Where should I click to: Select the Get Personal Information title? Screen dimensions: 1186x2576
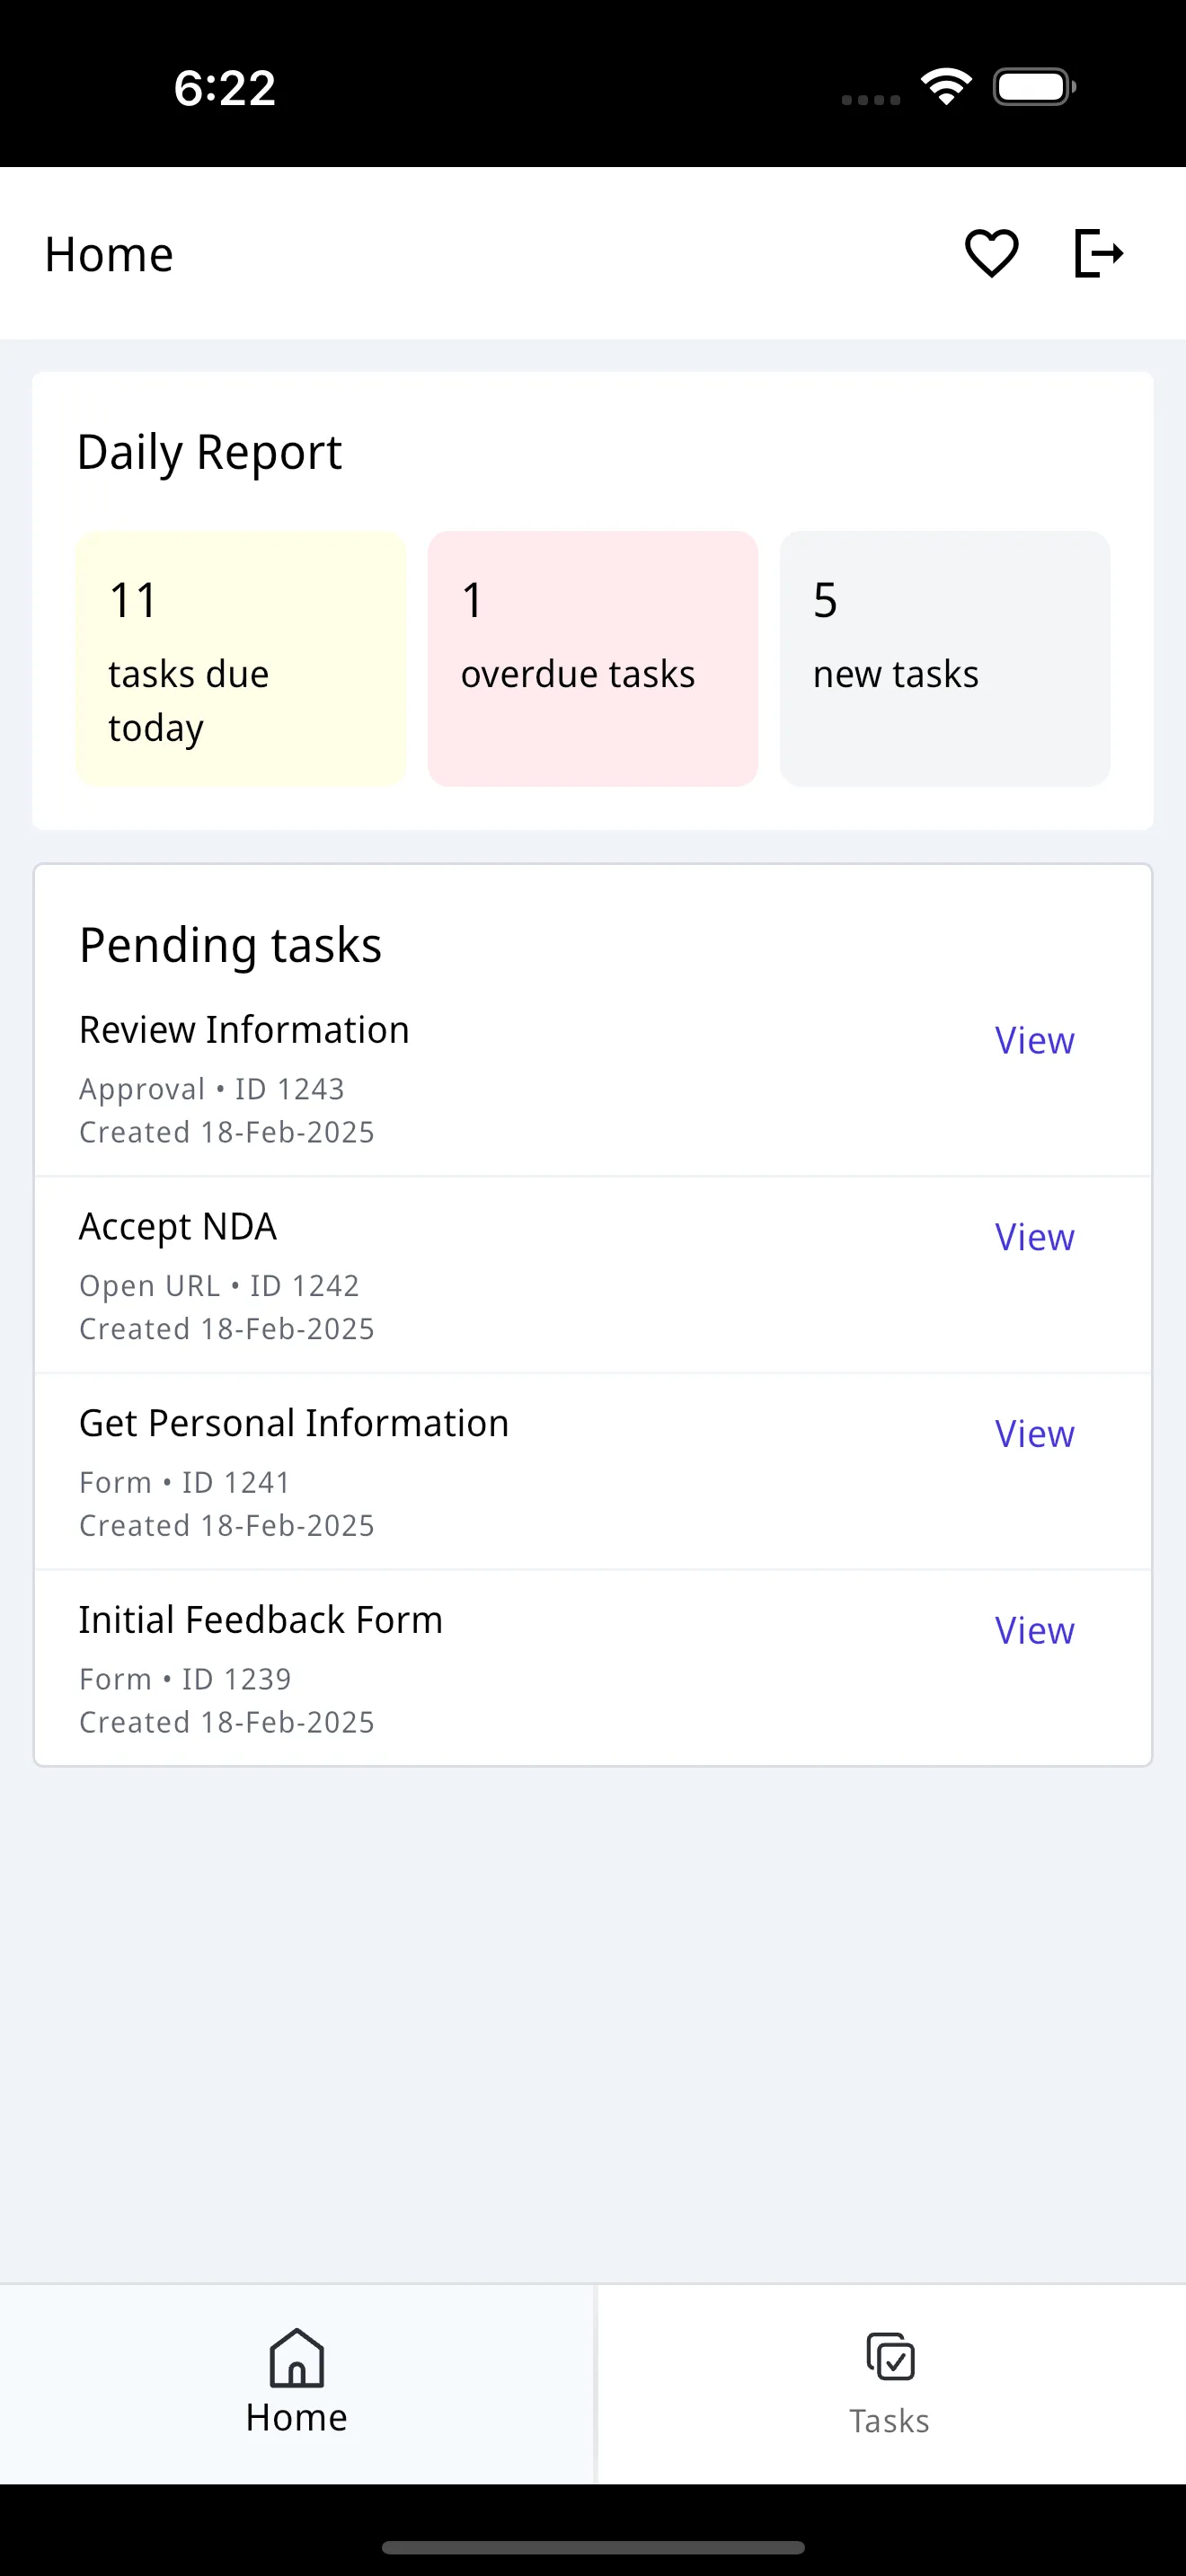pos(294,1423)
